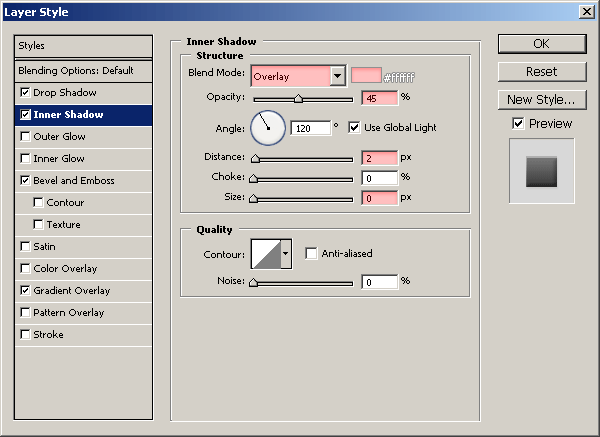Open the Outer Glow settings label

pyautogui.click(x=59, y=137)
